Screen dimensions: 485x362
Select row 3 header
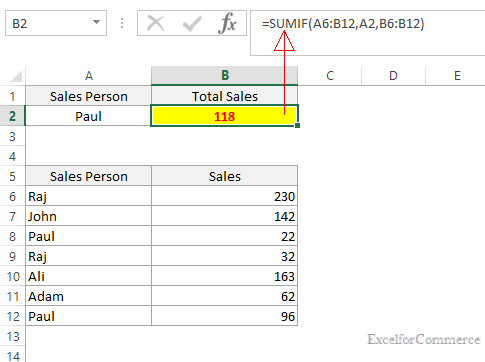point(12,136)
